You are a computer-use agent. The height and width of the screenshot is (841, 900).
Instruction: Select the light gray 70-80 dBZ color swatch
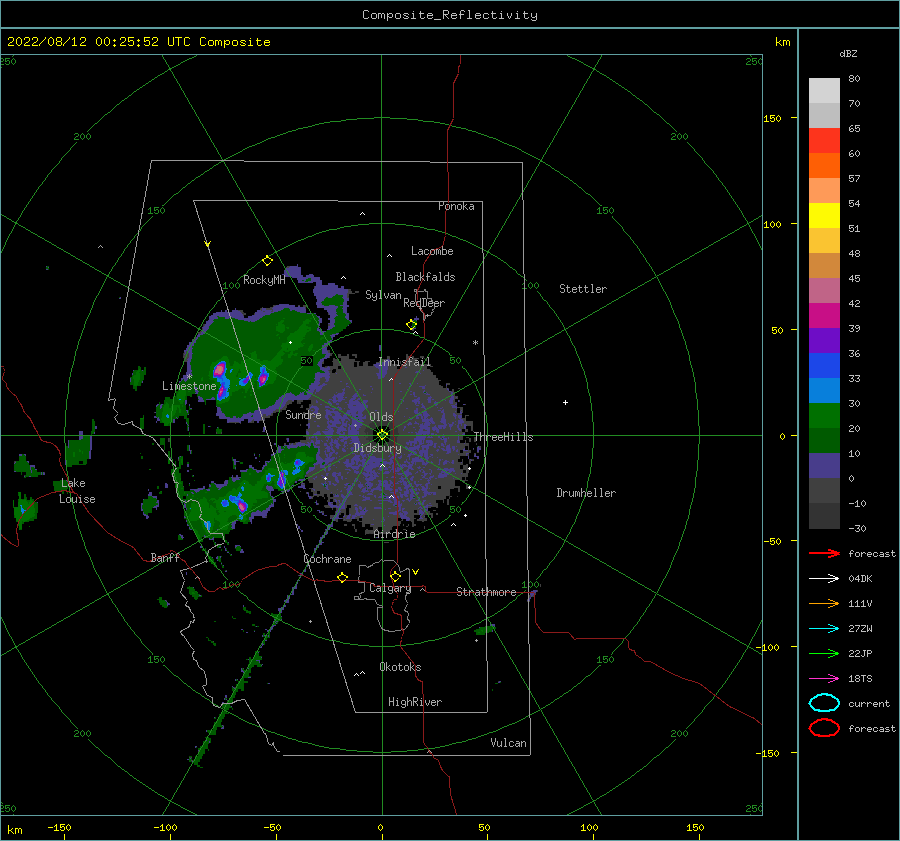click(824, 91)
